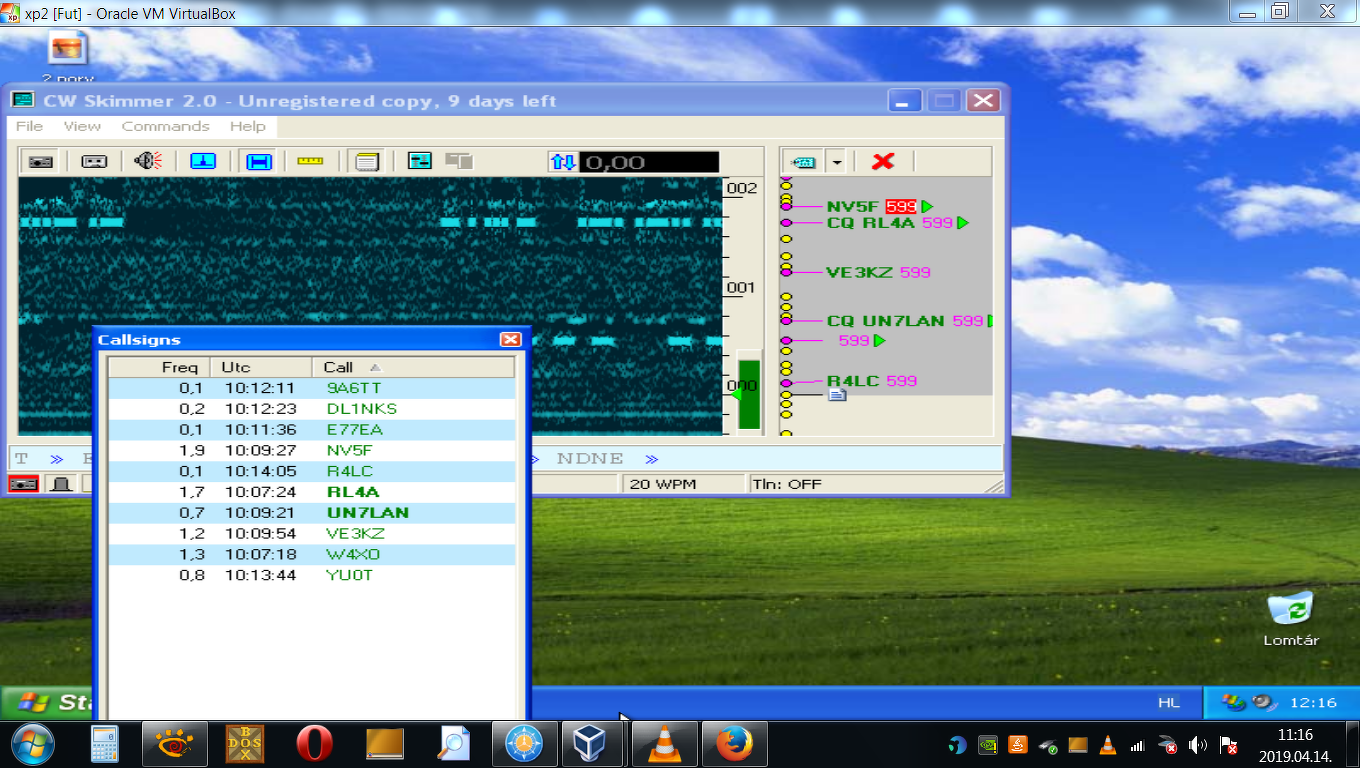Click the green arrow next to NV5F 599
Image resolution: width=1360 pixels, height=768 pixels.
(927, 207)
